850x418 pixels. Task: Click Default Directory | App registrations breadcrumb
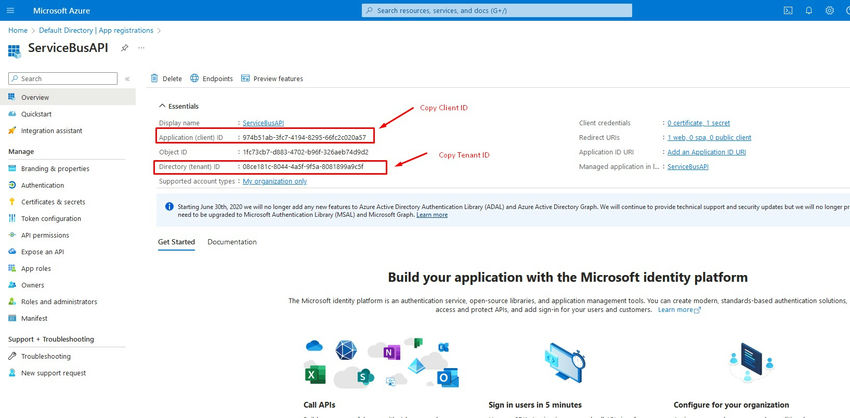point(96,30)
